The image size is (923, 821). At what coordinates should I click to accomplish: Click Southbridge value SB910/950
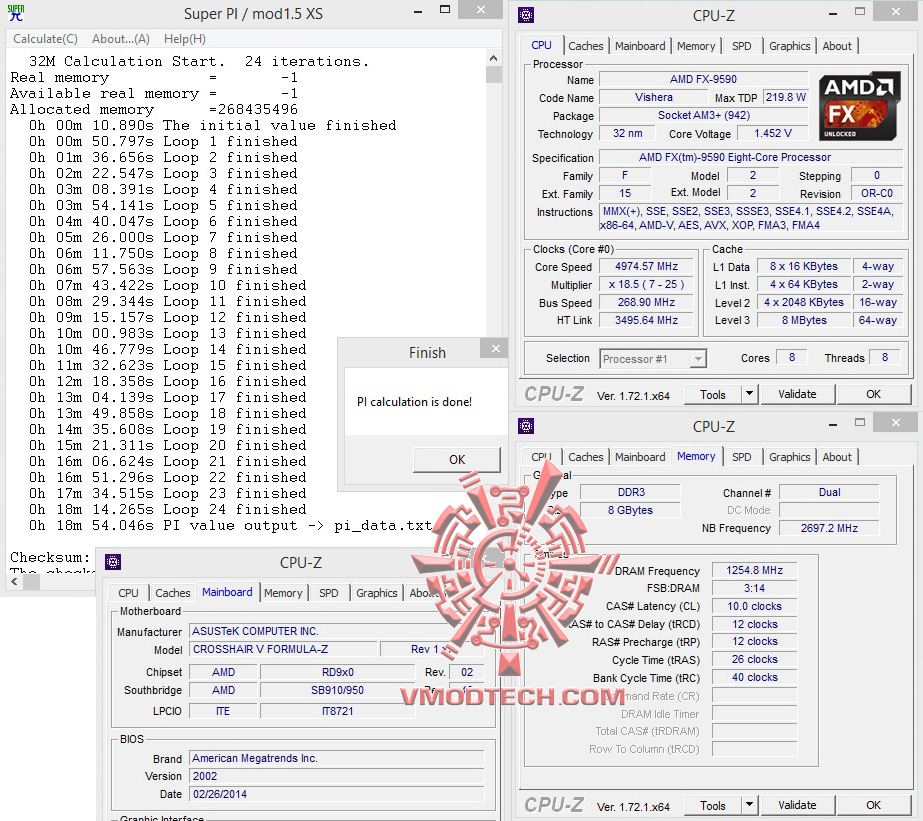[337, 690]
